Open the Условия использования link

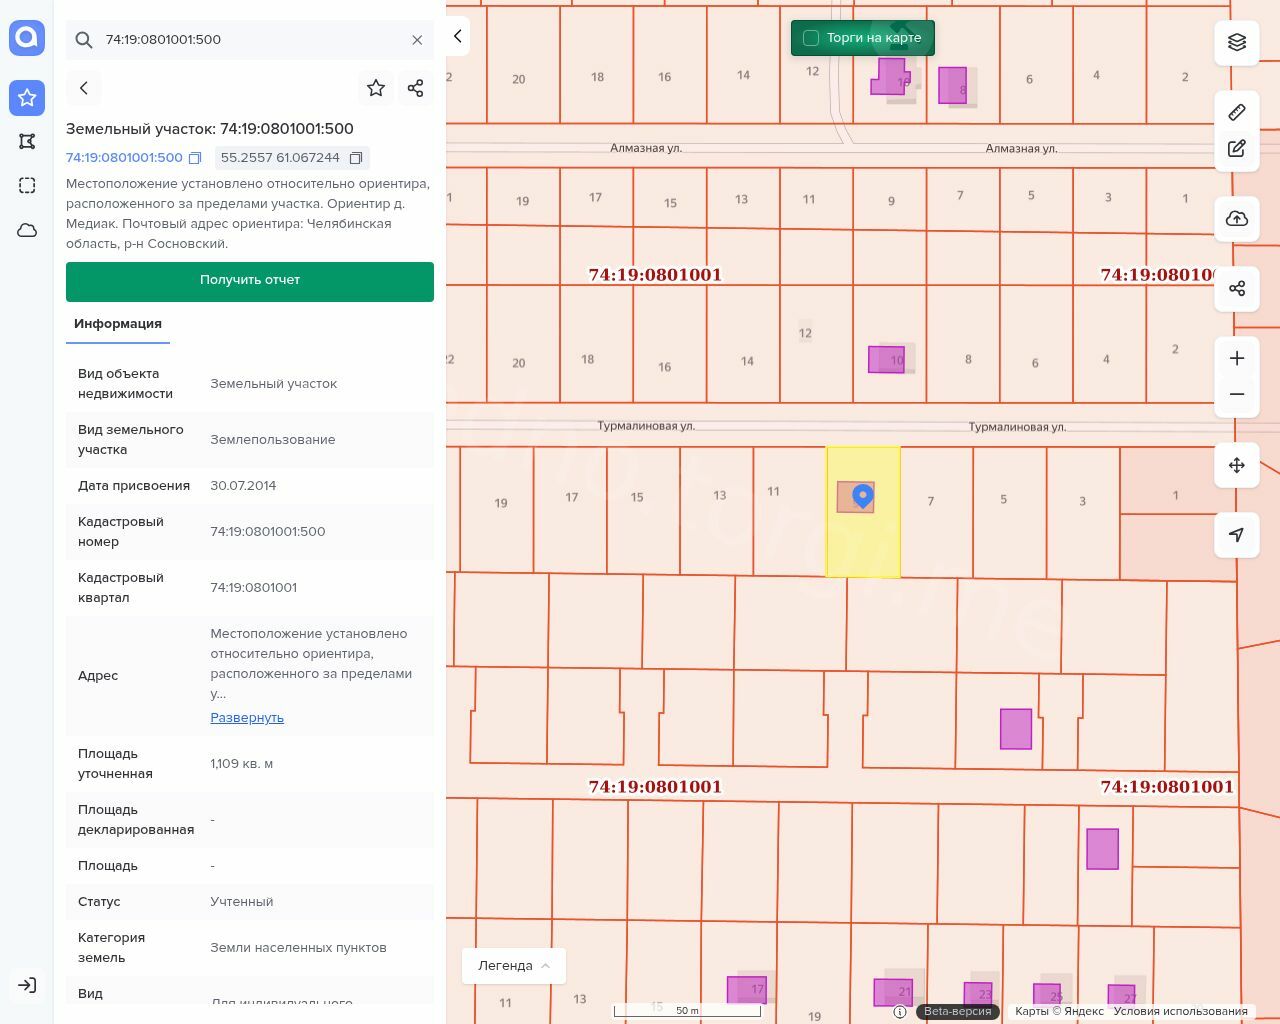point(1180,1011)
